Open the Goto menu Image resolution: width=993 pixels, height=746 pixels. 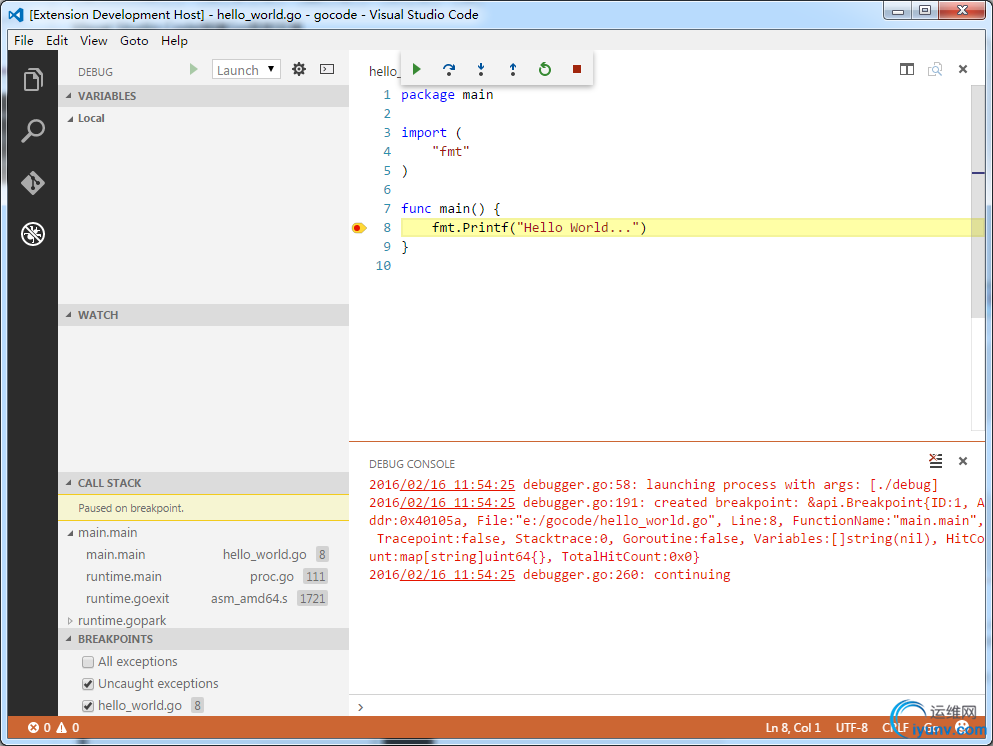(134, 41)
